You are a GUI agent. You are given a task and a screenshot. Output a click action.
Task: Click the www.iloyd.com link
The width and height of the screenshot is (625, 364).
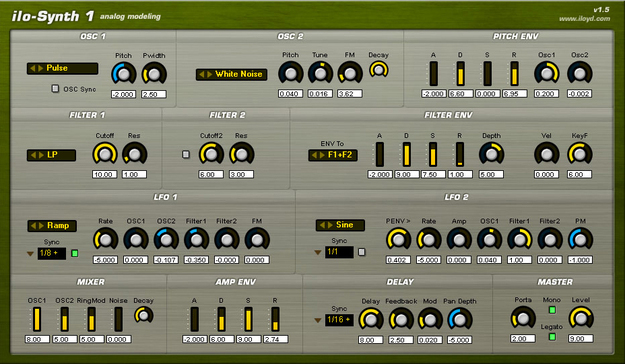pos(584,19)
